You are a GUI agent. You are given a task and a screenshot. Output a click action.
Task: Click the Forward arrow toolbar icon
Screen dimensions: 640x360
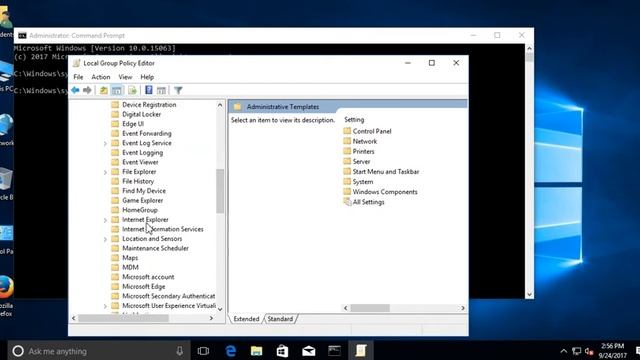tap(87, 90)
